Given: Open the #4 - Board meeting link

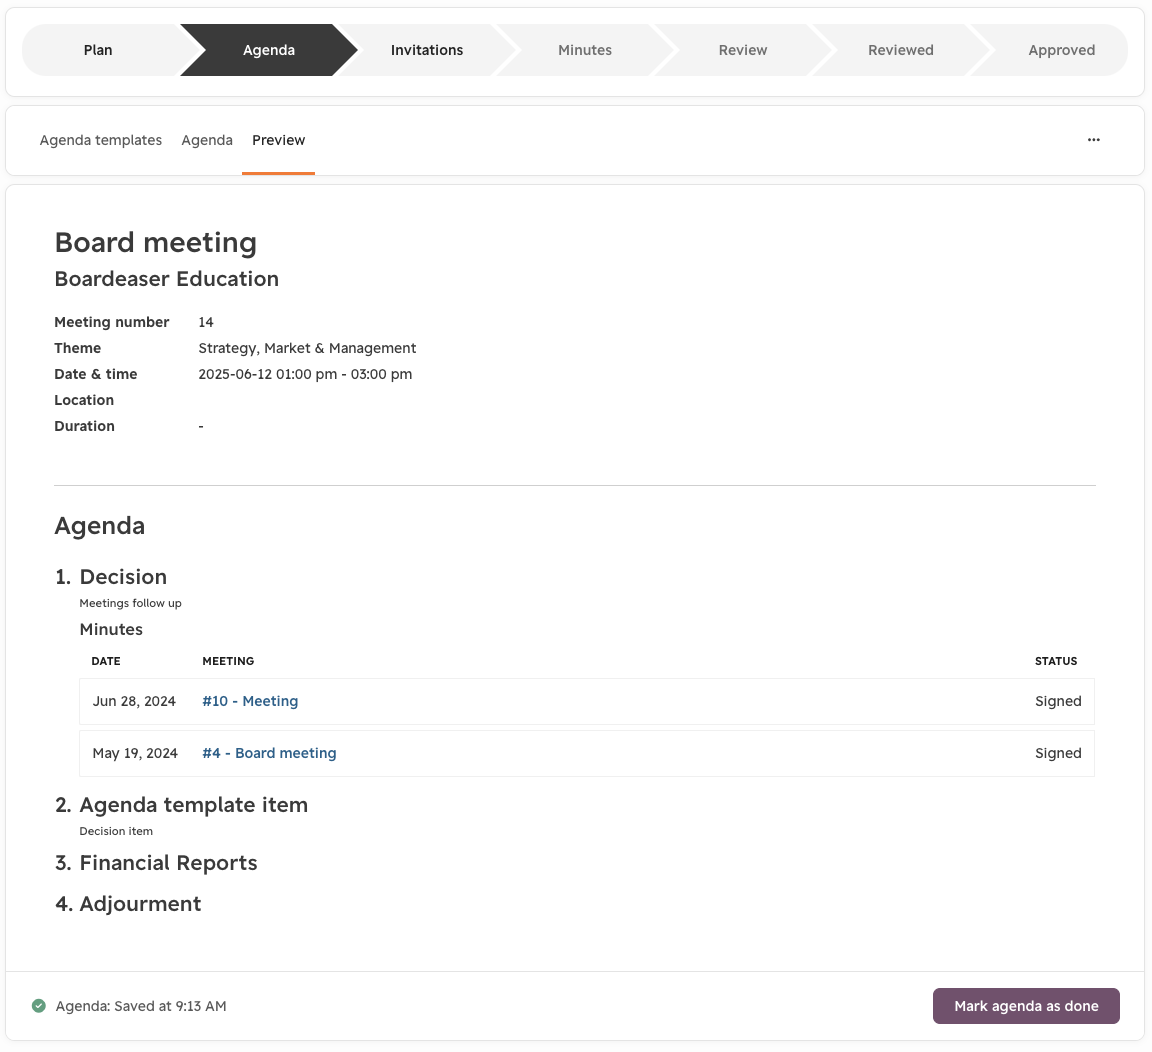Looking at the screenshot, I should point(269,753).
